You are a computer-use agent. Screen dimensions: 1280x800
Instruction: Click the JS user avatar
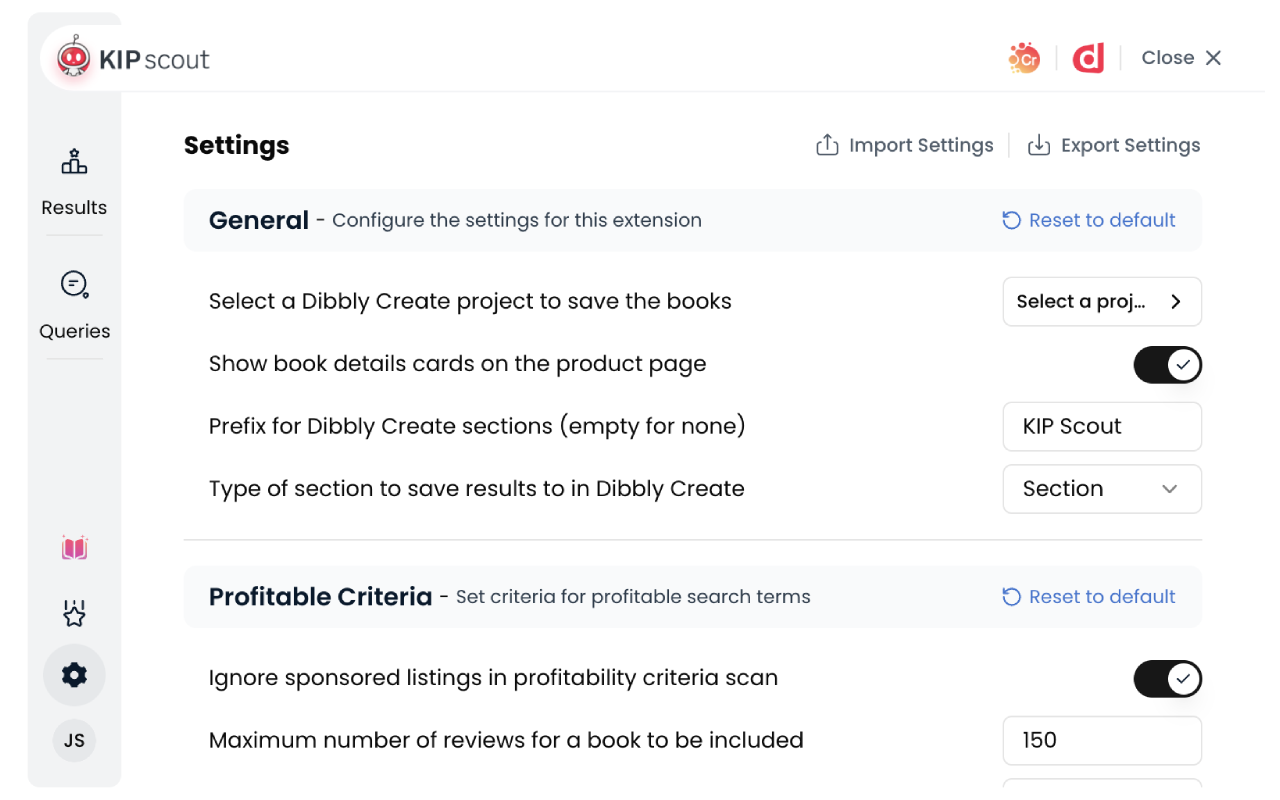point(74,741)
